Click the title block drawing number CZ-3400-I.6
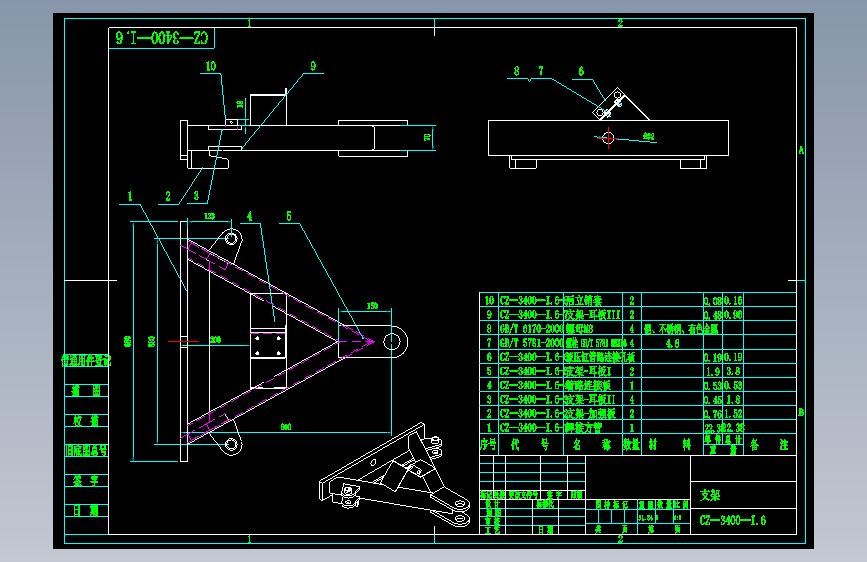Screen dimensions: 867x562 pos(733,521)
